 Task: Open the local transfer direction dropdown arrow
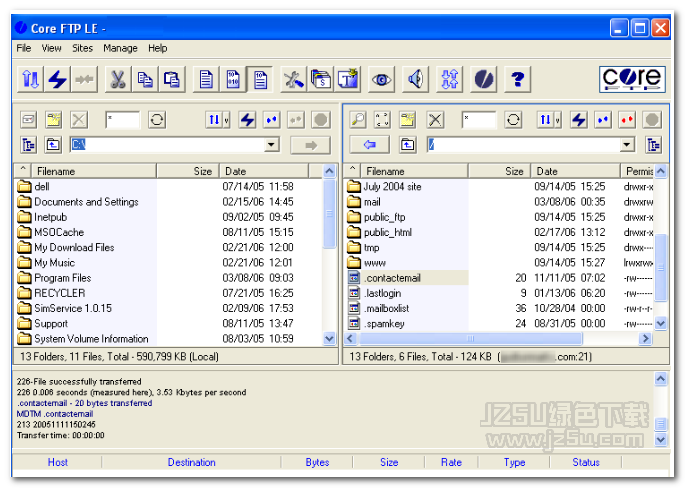pos(226,120)
